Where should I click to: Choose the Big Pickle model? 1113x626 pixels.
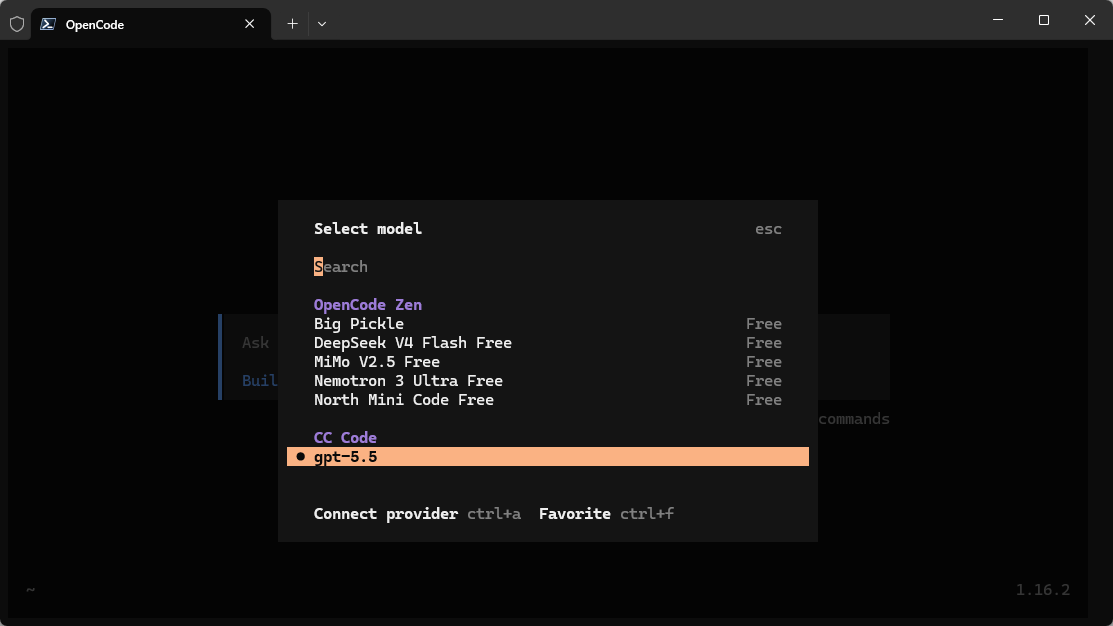point(547,324)
